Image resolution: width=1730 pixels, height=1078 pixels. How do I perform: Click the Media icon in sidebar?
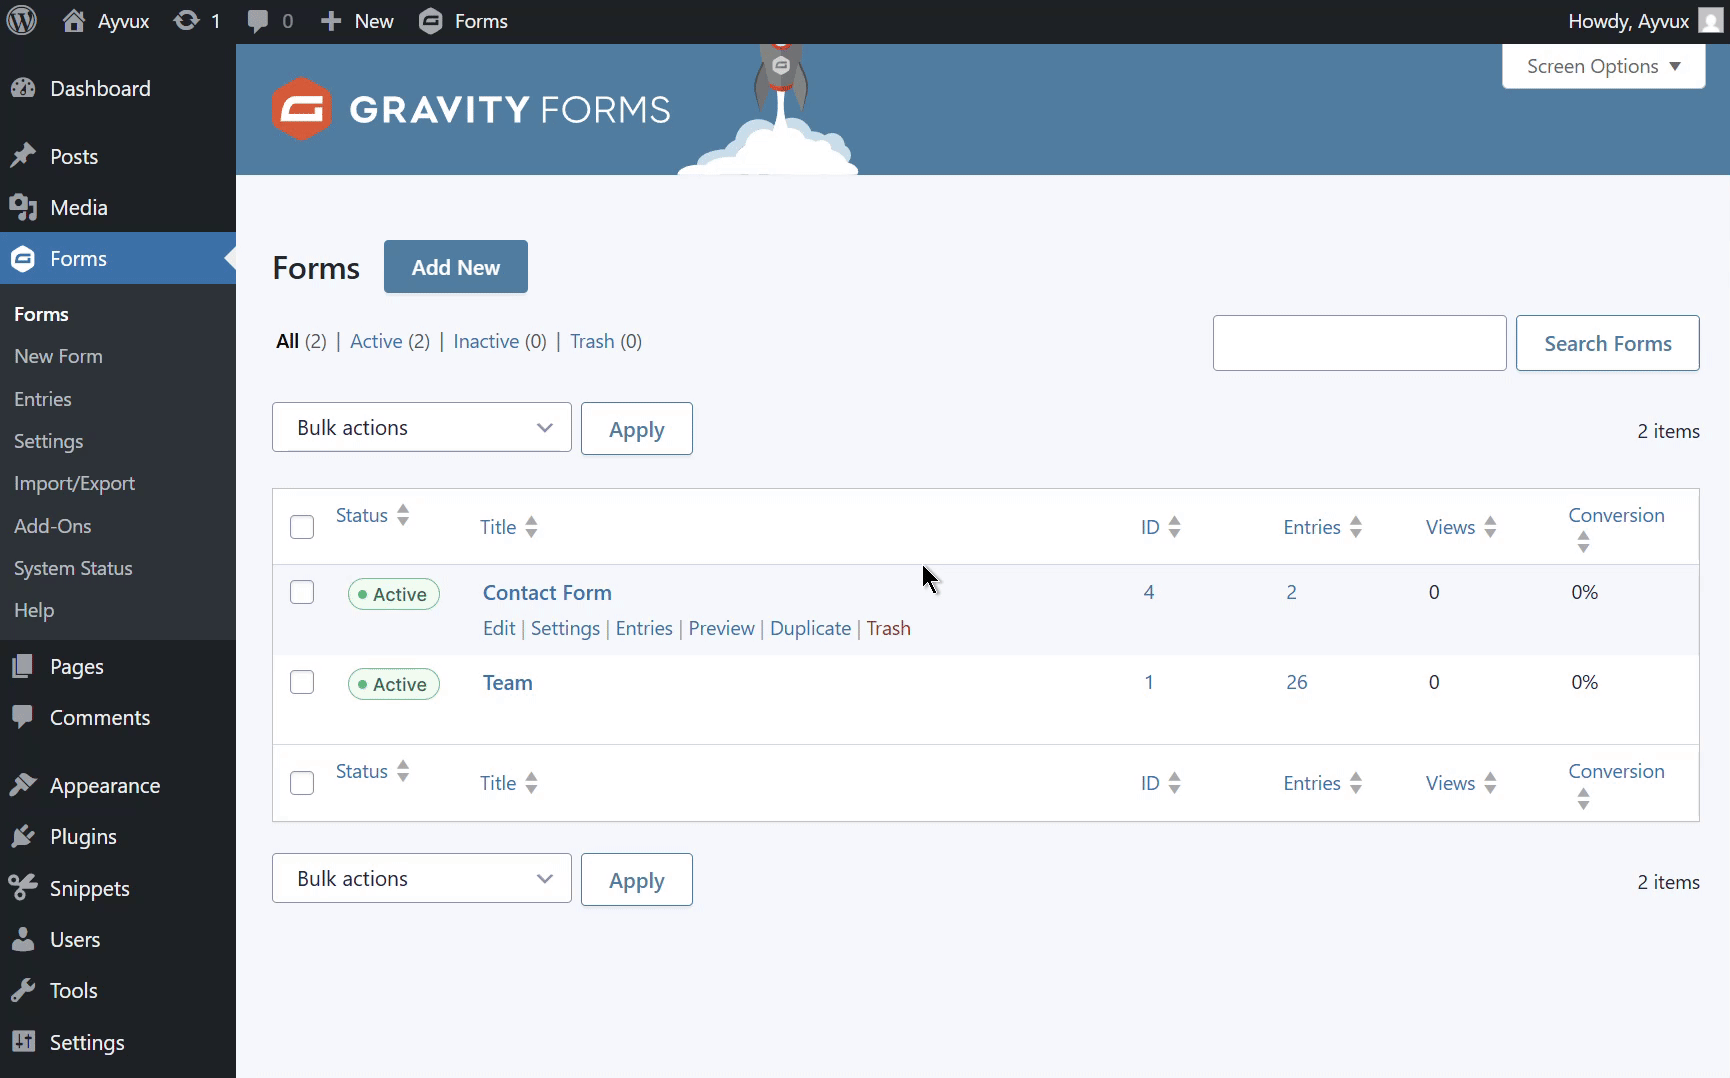(x=23, y=207)
